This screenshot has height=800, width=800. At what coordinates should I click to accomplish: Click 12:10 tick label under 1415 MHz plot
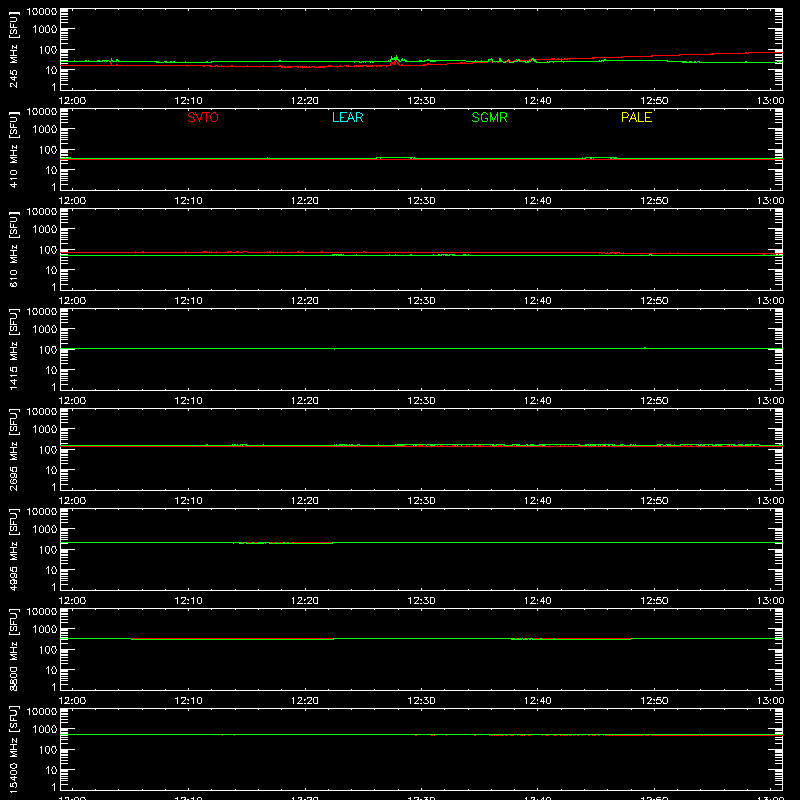coord(188,401)
